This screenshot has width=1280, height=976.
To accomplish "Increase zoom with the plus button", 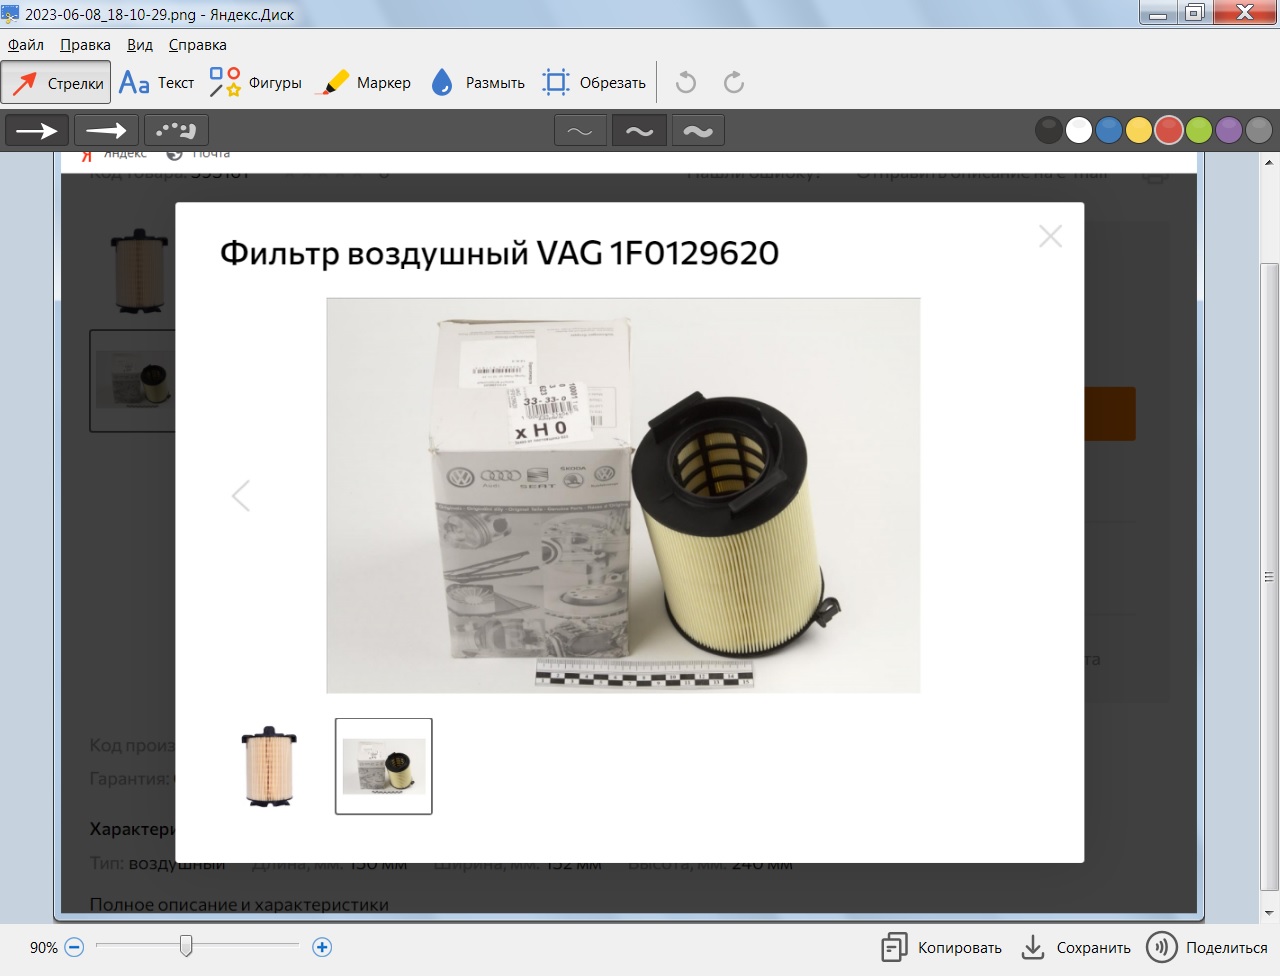I will point(322,947).
